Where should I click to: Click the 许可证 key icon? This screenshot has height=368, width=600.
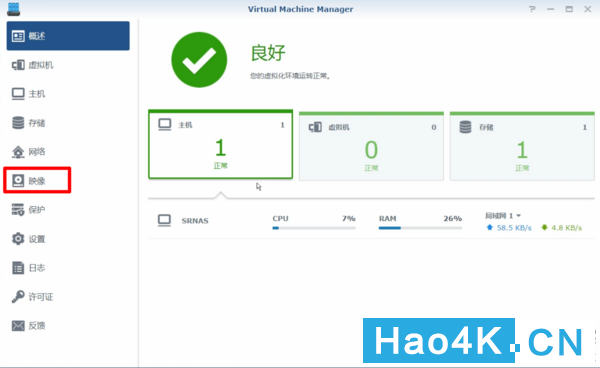pyautogui.click(x=18, y=296)
